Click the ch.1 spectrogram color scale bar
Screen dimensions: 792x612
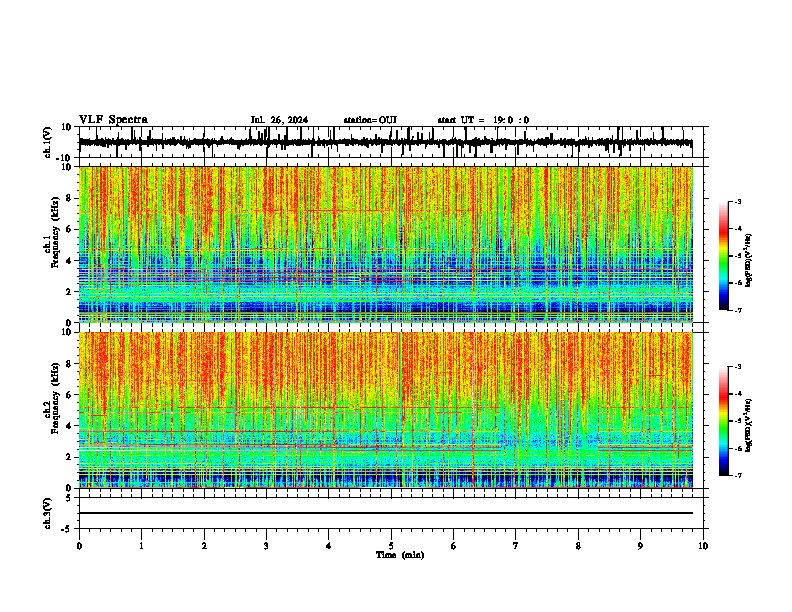click(723, 256)
